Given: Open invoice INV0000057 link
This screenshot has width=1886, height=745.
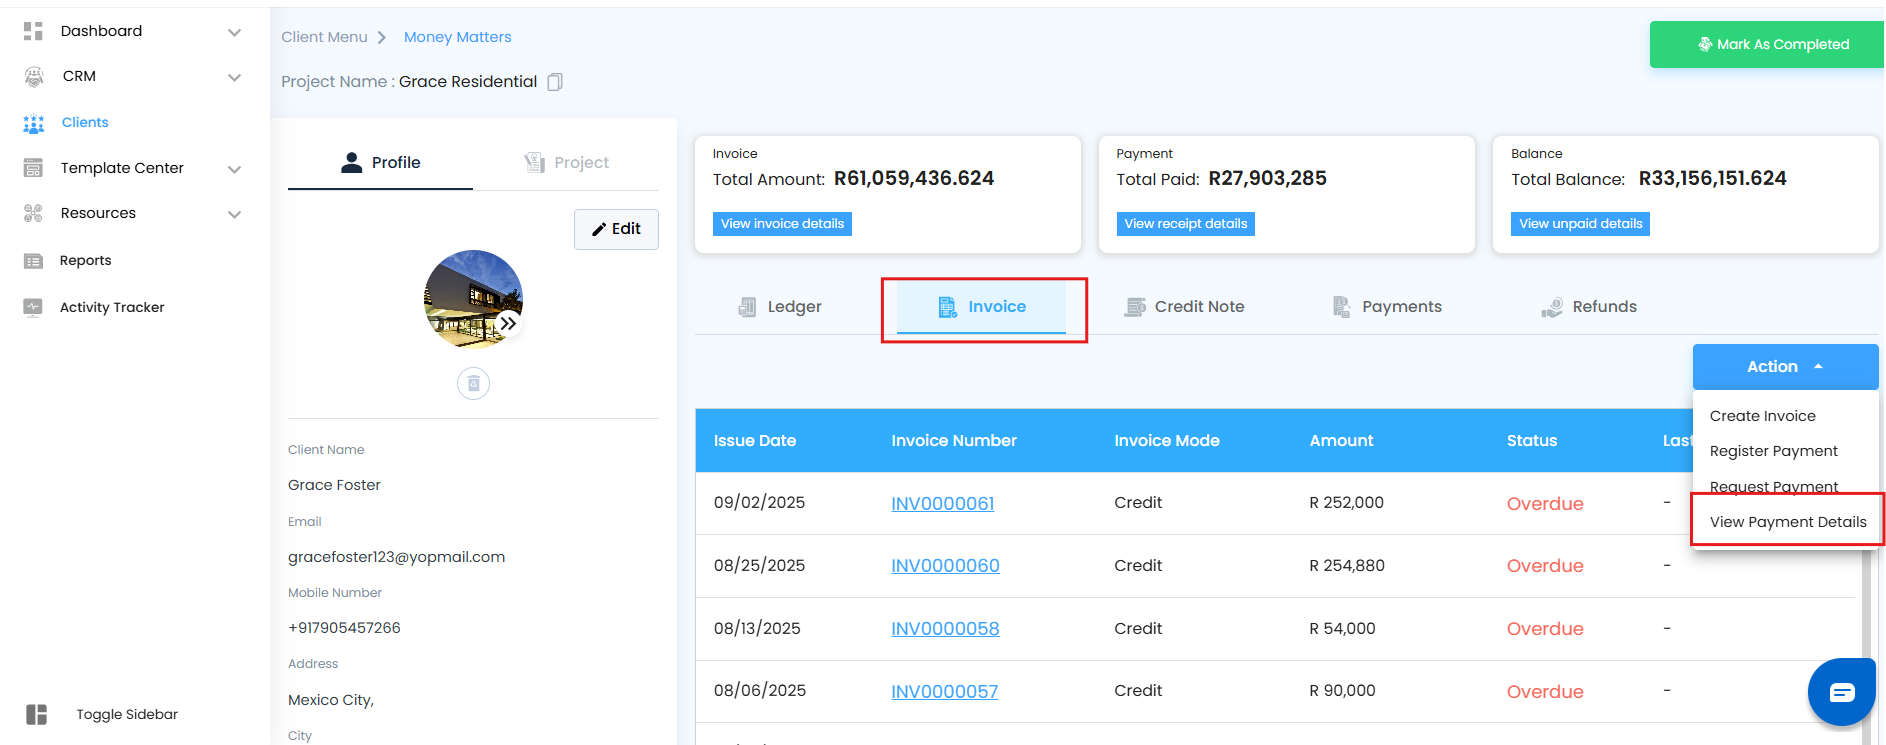Looking at the screenshot, I should (944, 692).
